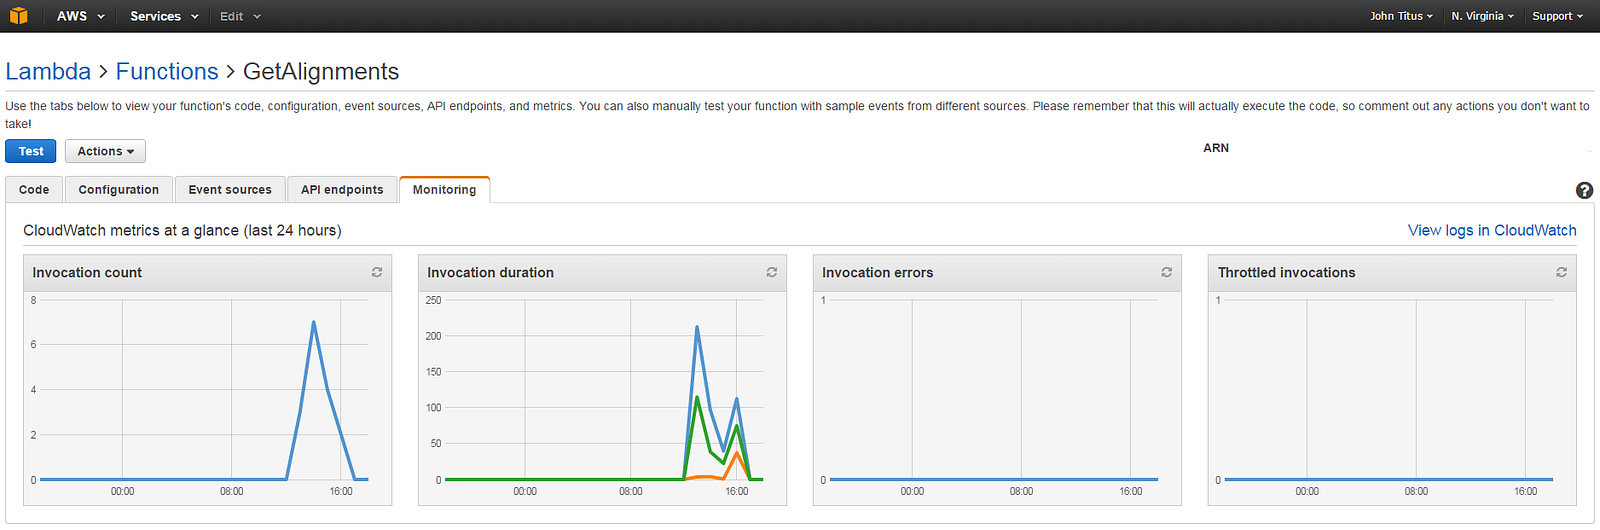Click the Throttled invocations panel title
This screenshot has height=530, width=1600.
click(x=1286, y=272)
